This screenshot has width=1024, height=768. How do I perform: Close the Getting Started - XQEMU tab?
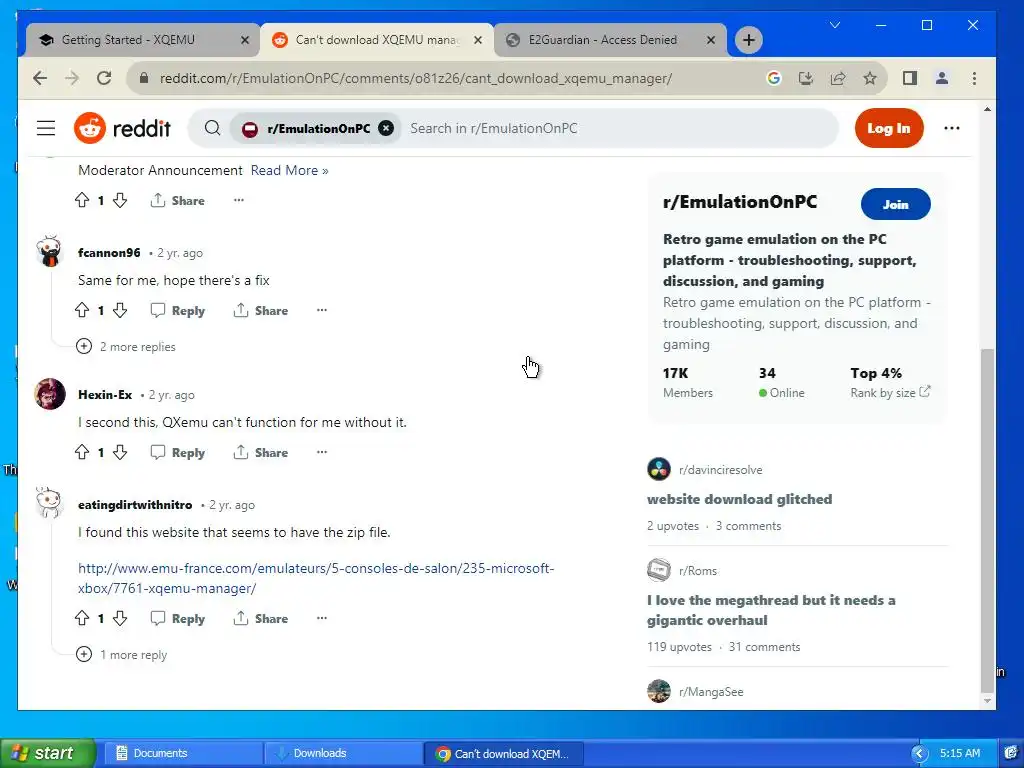(x=245, y=40)
